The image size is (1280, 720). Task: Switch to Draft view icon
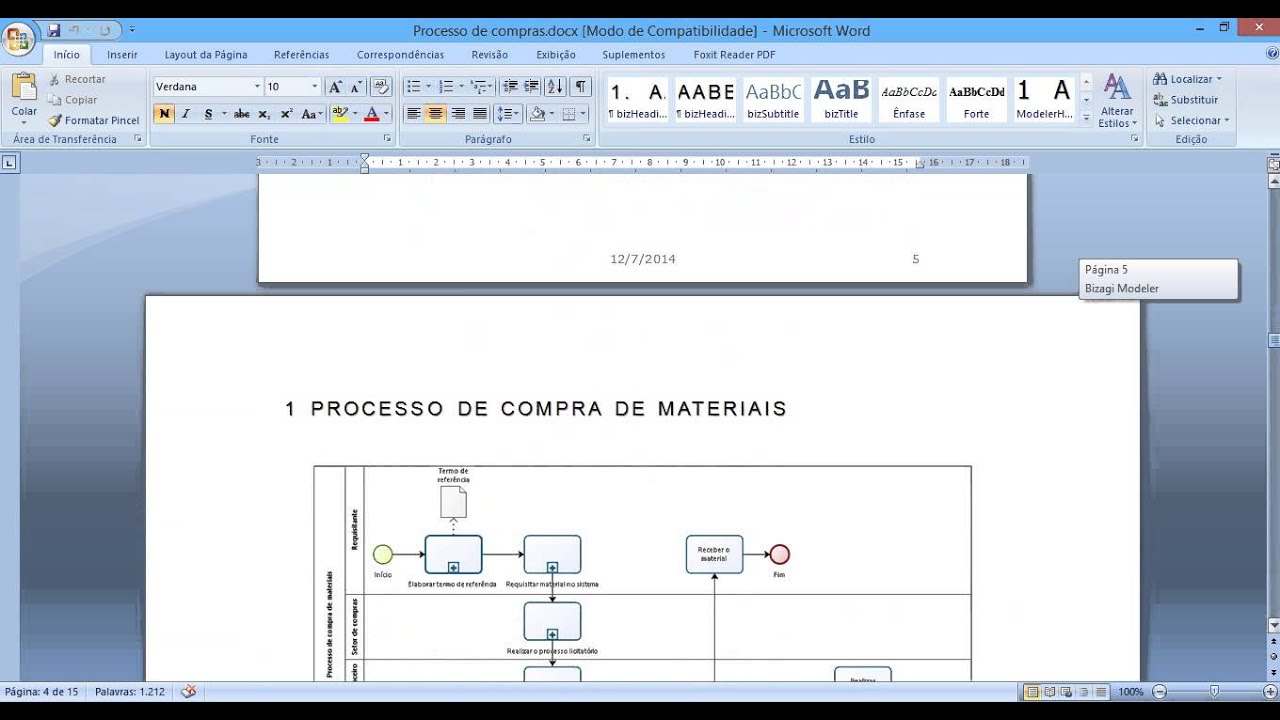(1101, 691)
